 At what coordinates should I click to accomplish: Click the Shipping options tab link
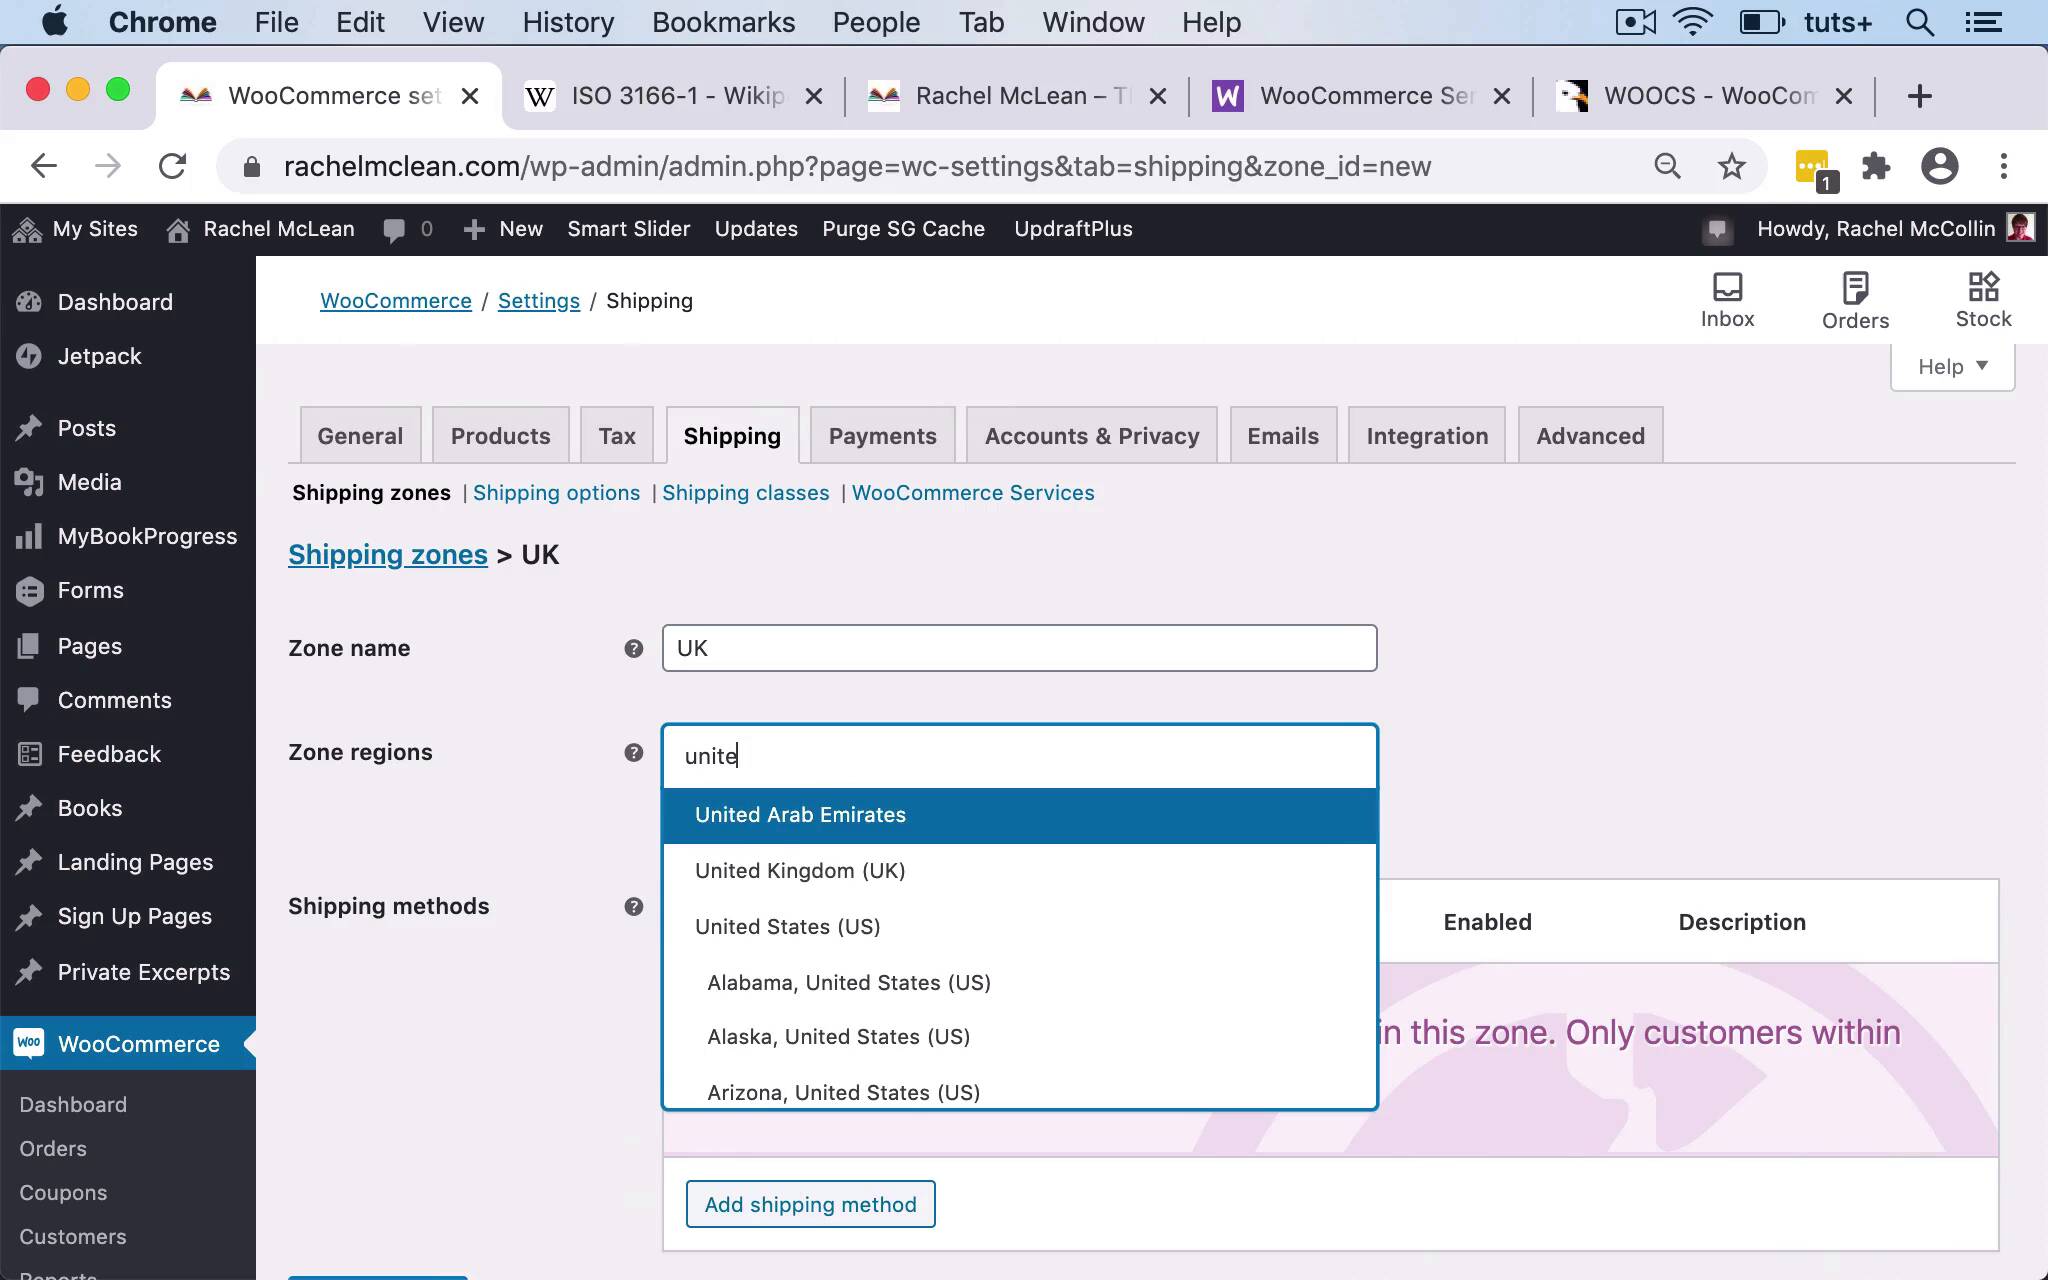[x=556, y=493]
